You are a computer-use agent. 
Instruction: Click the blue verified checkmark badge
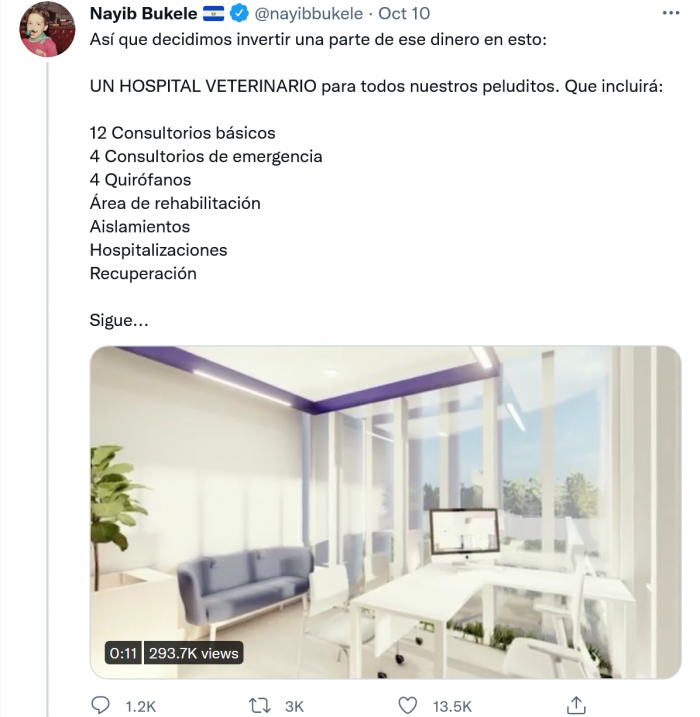tap(240, 14)
